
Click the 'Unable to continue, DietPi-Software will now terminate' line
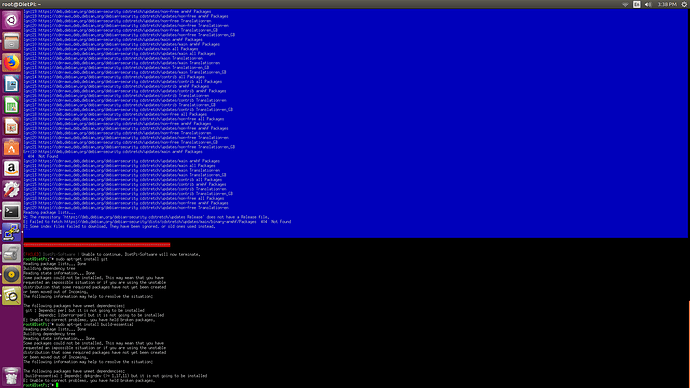tap(112, 254)
